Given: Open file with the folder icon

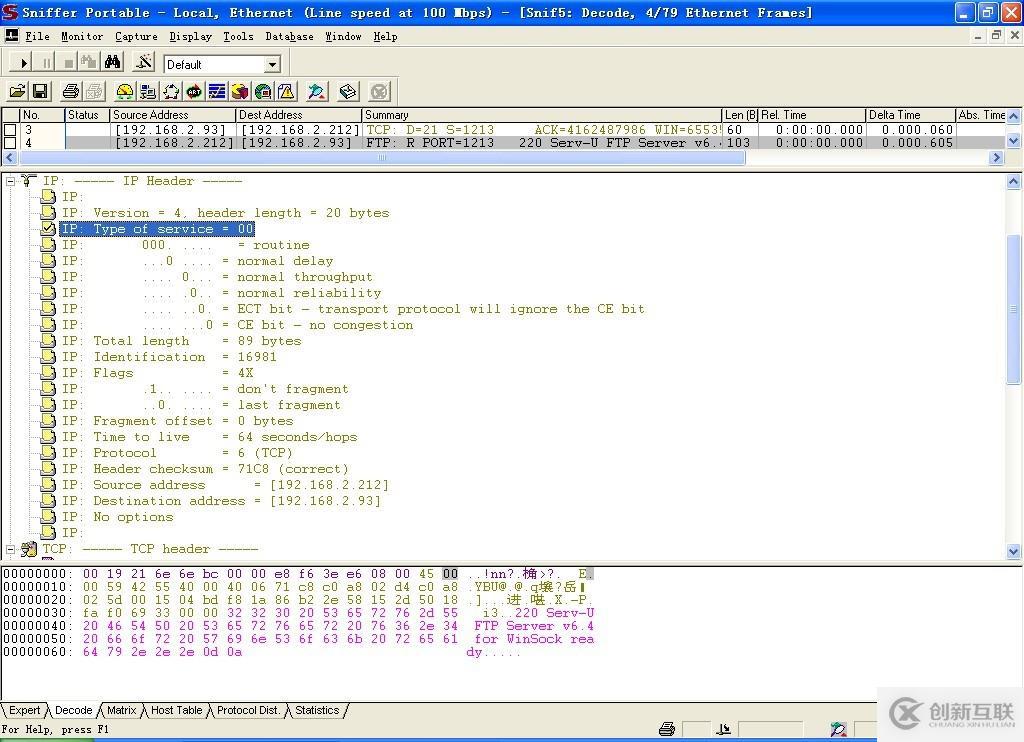Looking at the screenshot, I should 17,91.
